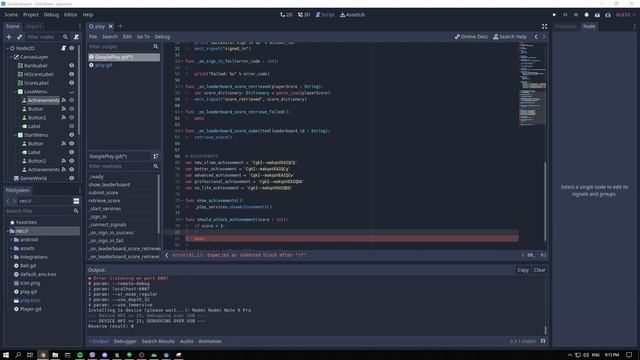
Task: Click the Output panel scrollbar
Action: pyautogui.click(x=545, y=330)
